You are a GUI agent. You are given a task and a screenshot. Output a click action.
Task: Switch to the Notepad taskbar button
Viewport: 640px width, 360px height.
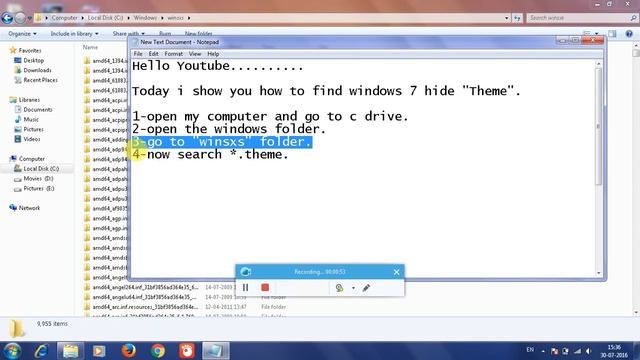(216, 351)
